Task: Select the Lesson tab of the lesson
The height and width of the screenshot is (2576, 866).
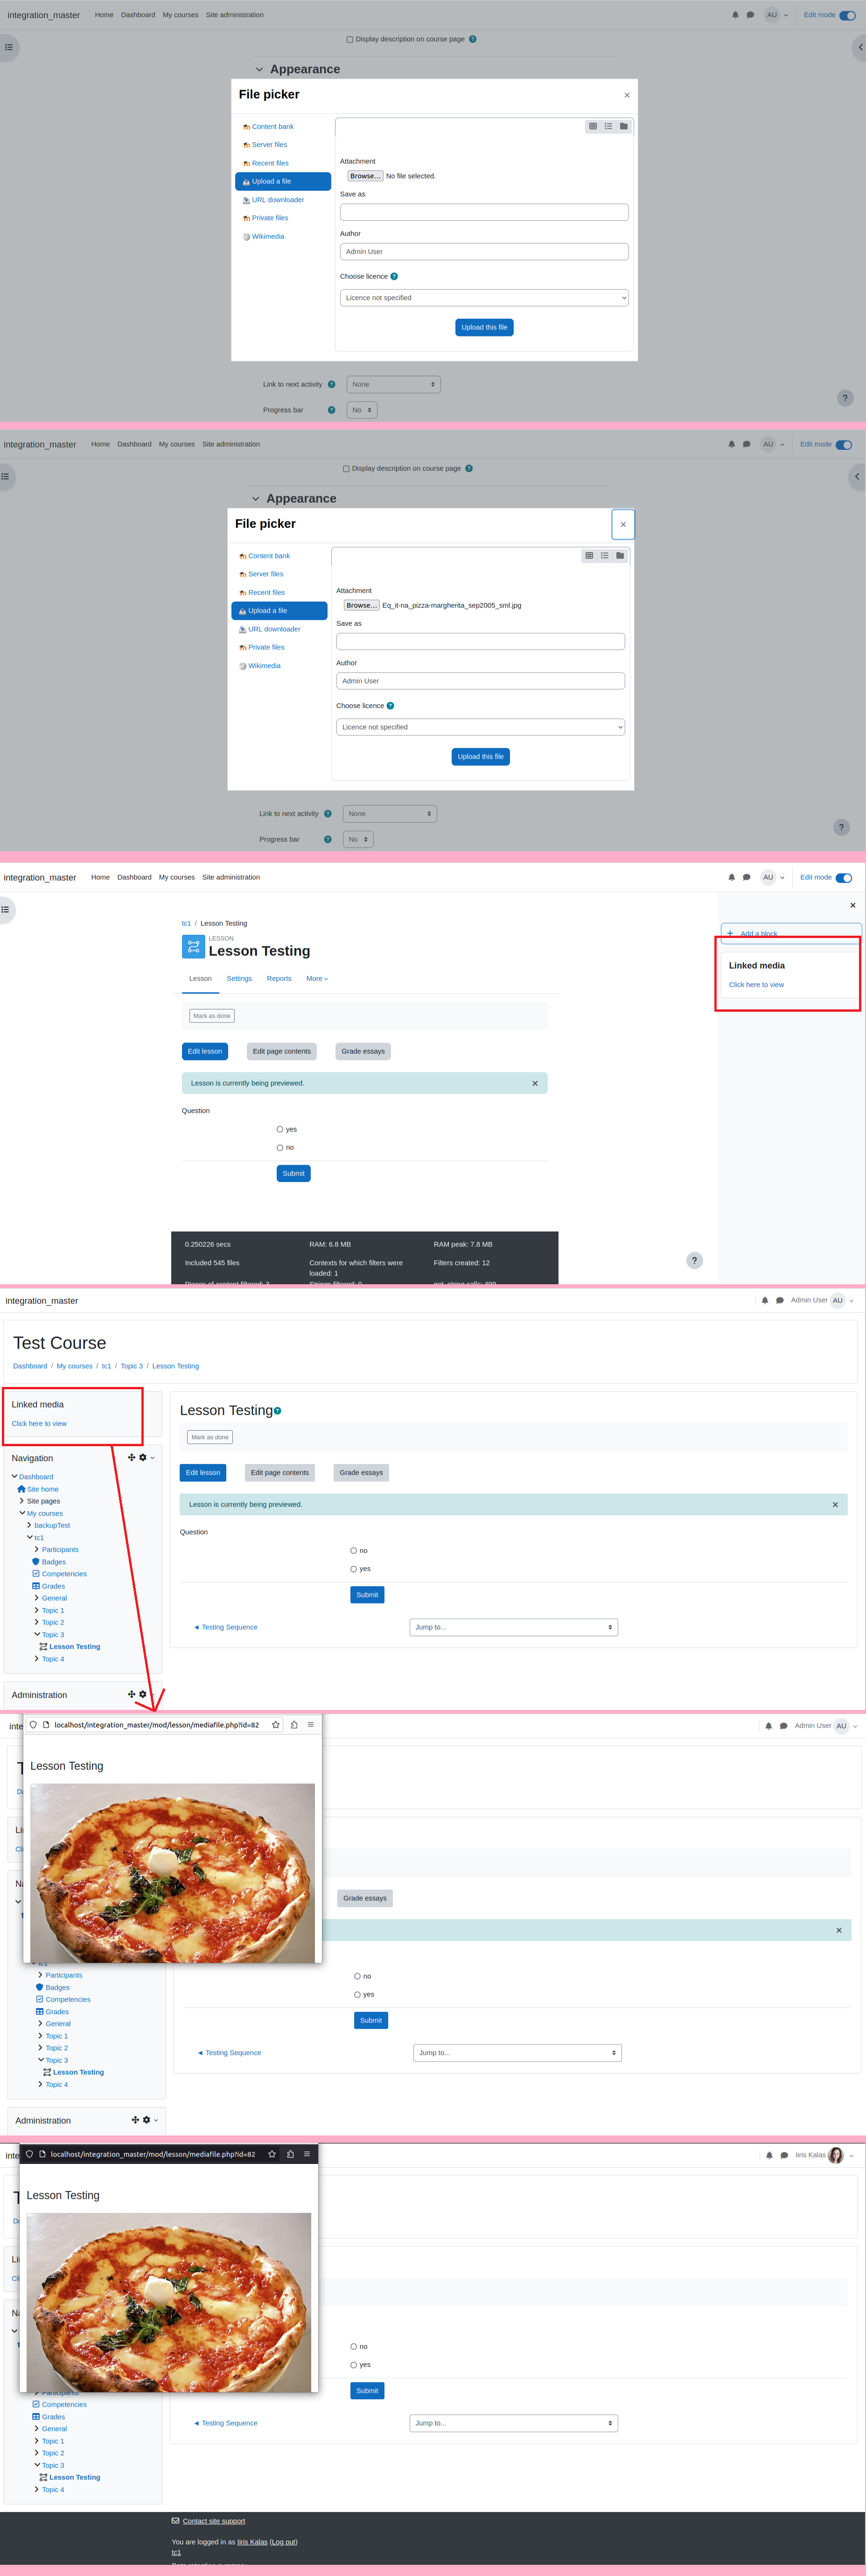Action: (200, 979)
